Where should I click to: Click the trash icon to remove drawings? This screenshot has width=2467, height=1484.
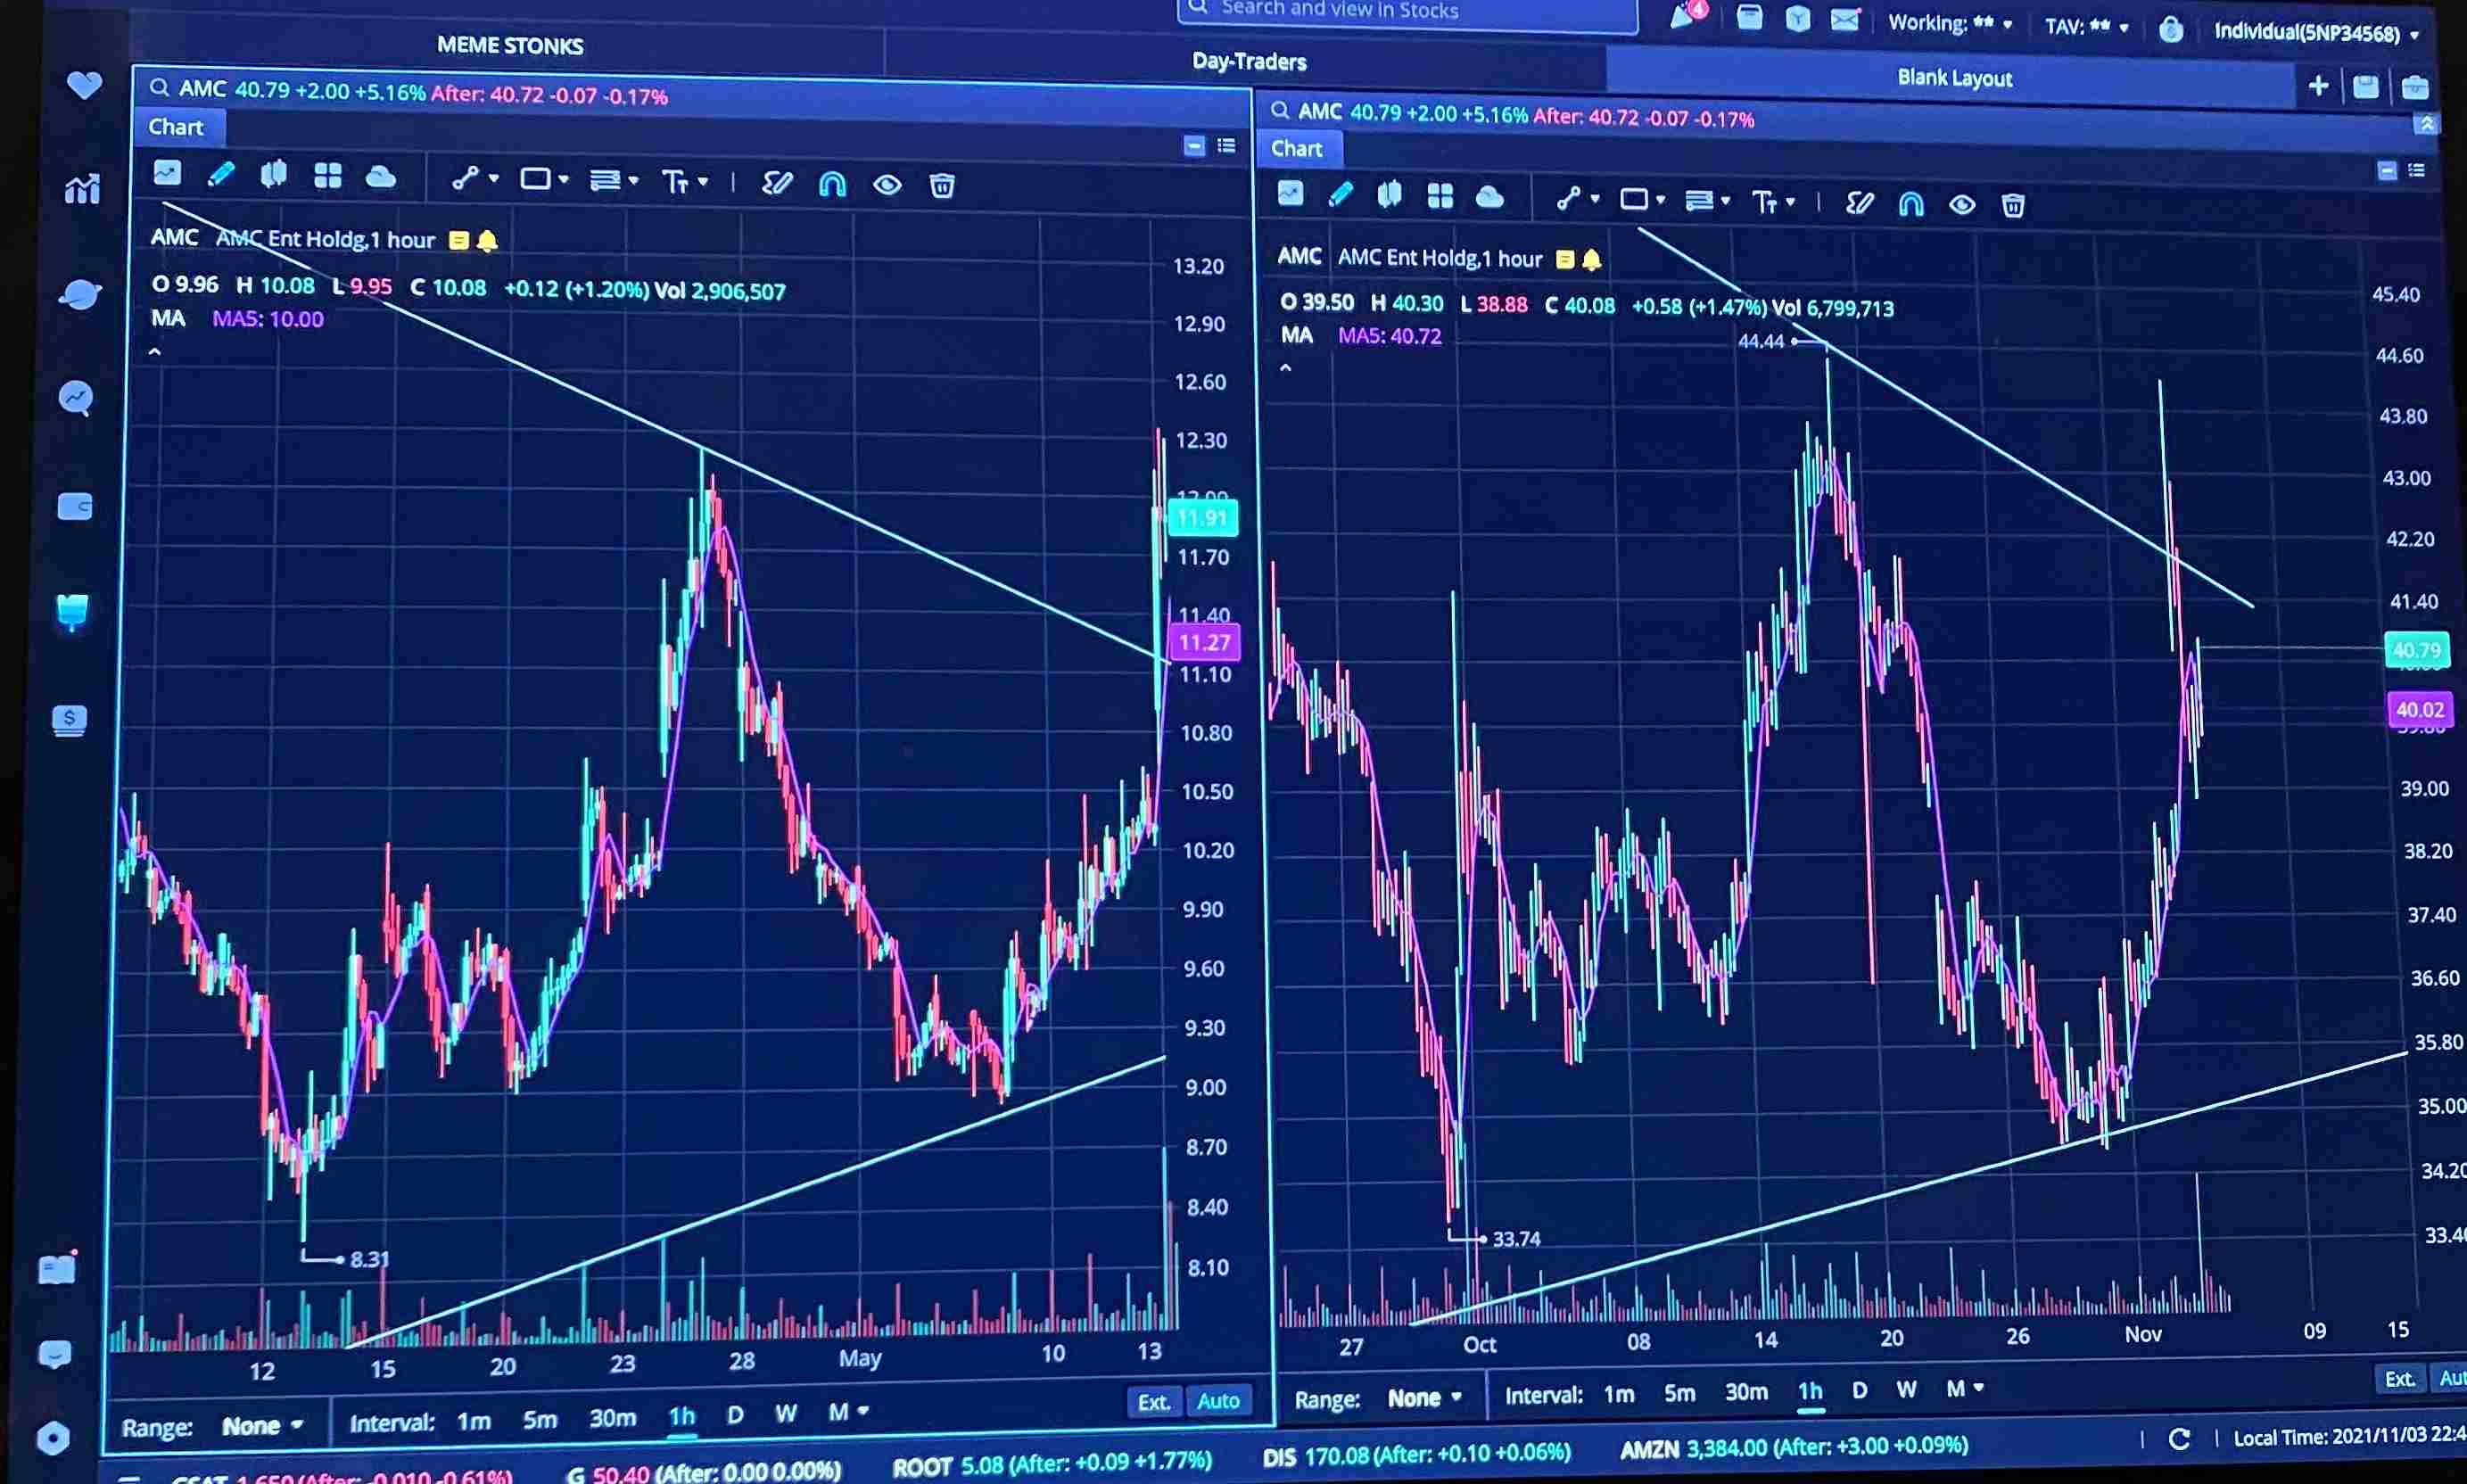tap(941, 184)
